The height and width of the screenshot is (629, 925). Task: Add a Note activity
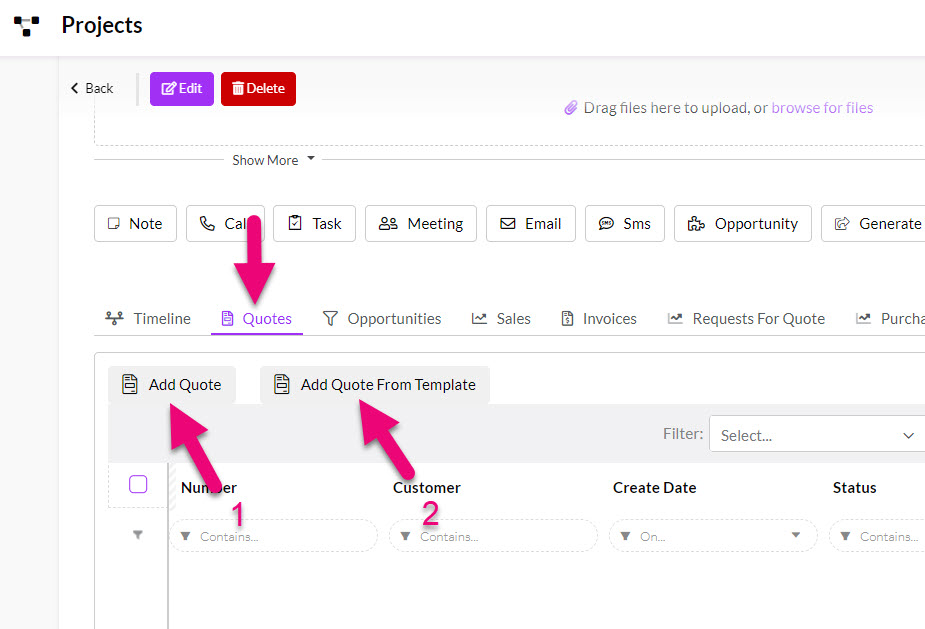(x=135, y=224)
